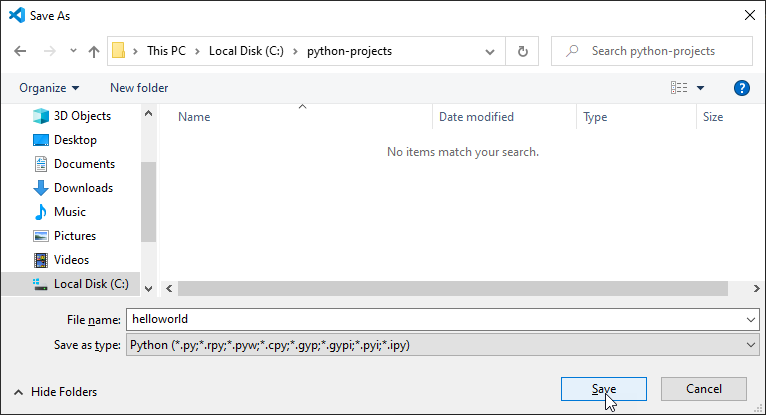The width and height of the screenshot is (766, 415).
Task: Open the recent locations dropdown arrow
Action: pyautogui.click(x=73, y=50)
